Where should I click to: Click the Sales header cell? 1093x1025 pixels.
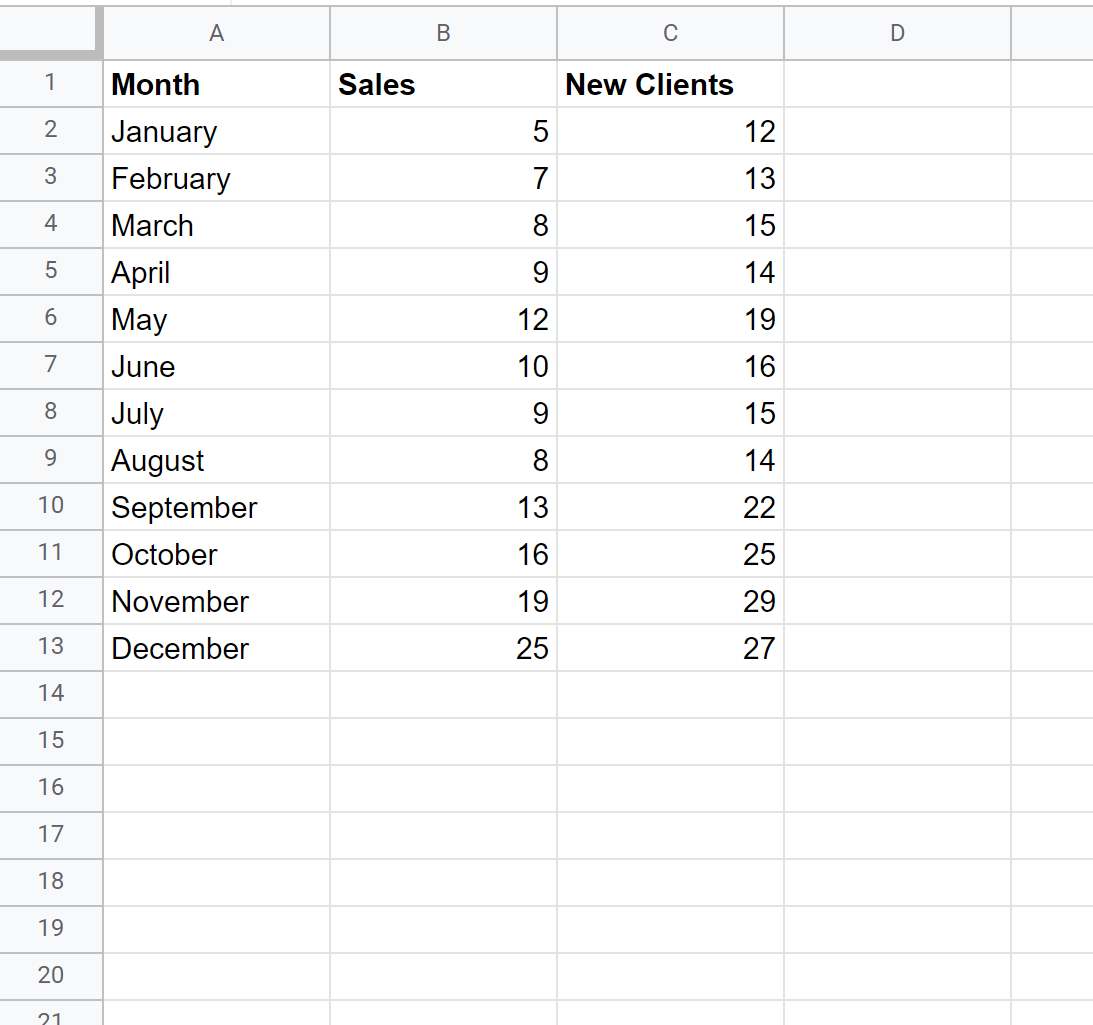[443, 84]
